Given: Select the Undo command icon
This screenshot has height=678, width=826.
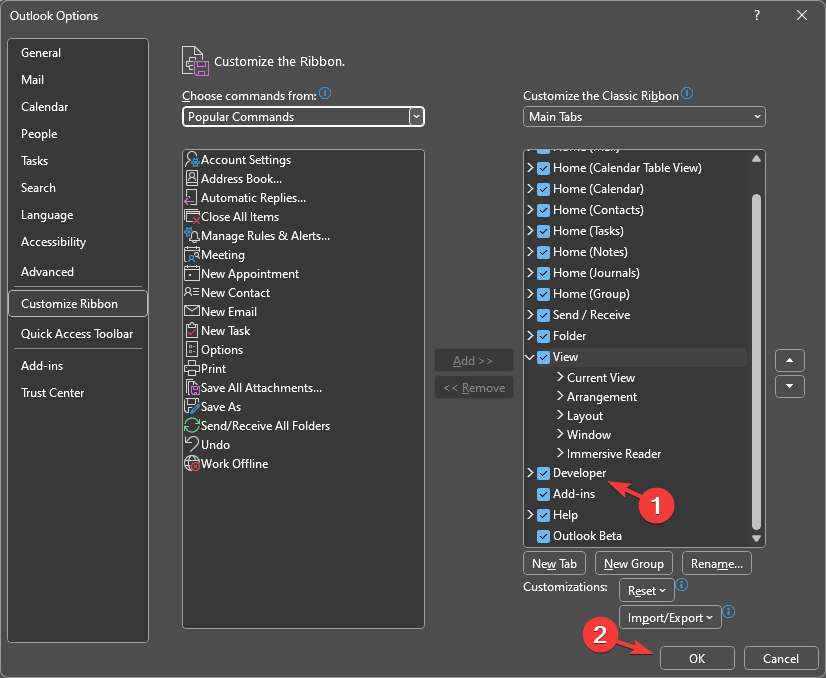Looking at the screenshot, I should coord(193,445).
